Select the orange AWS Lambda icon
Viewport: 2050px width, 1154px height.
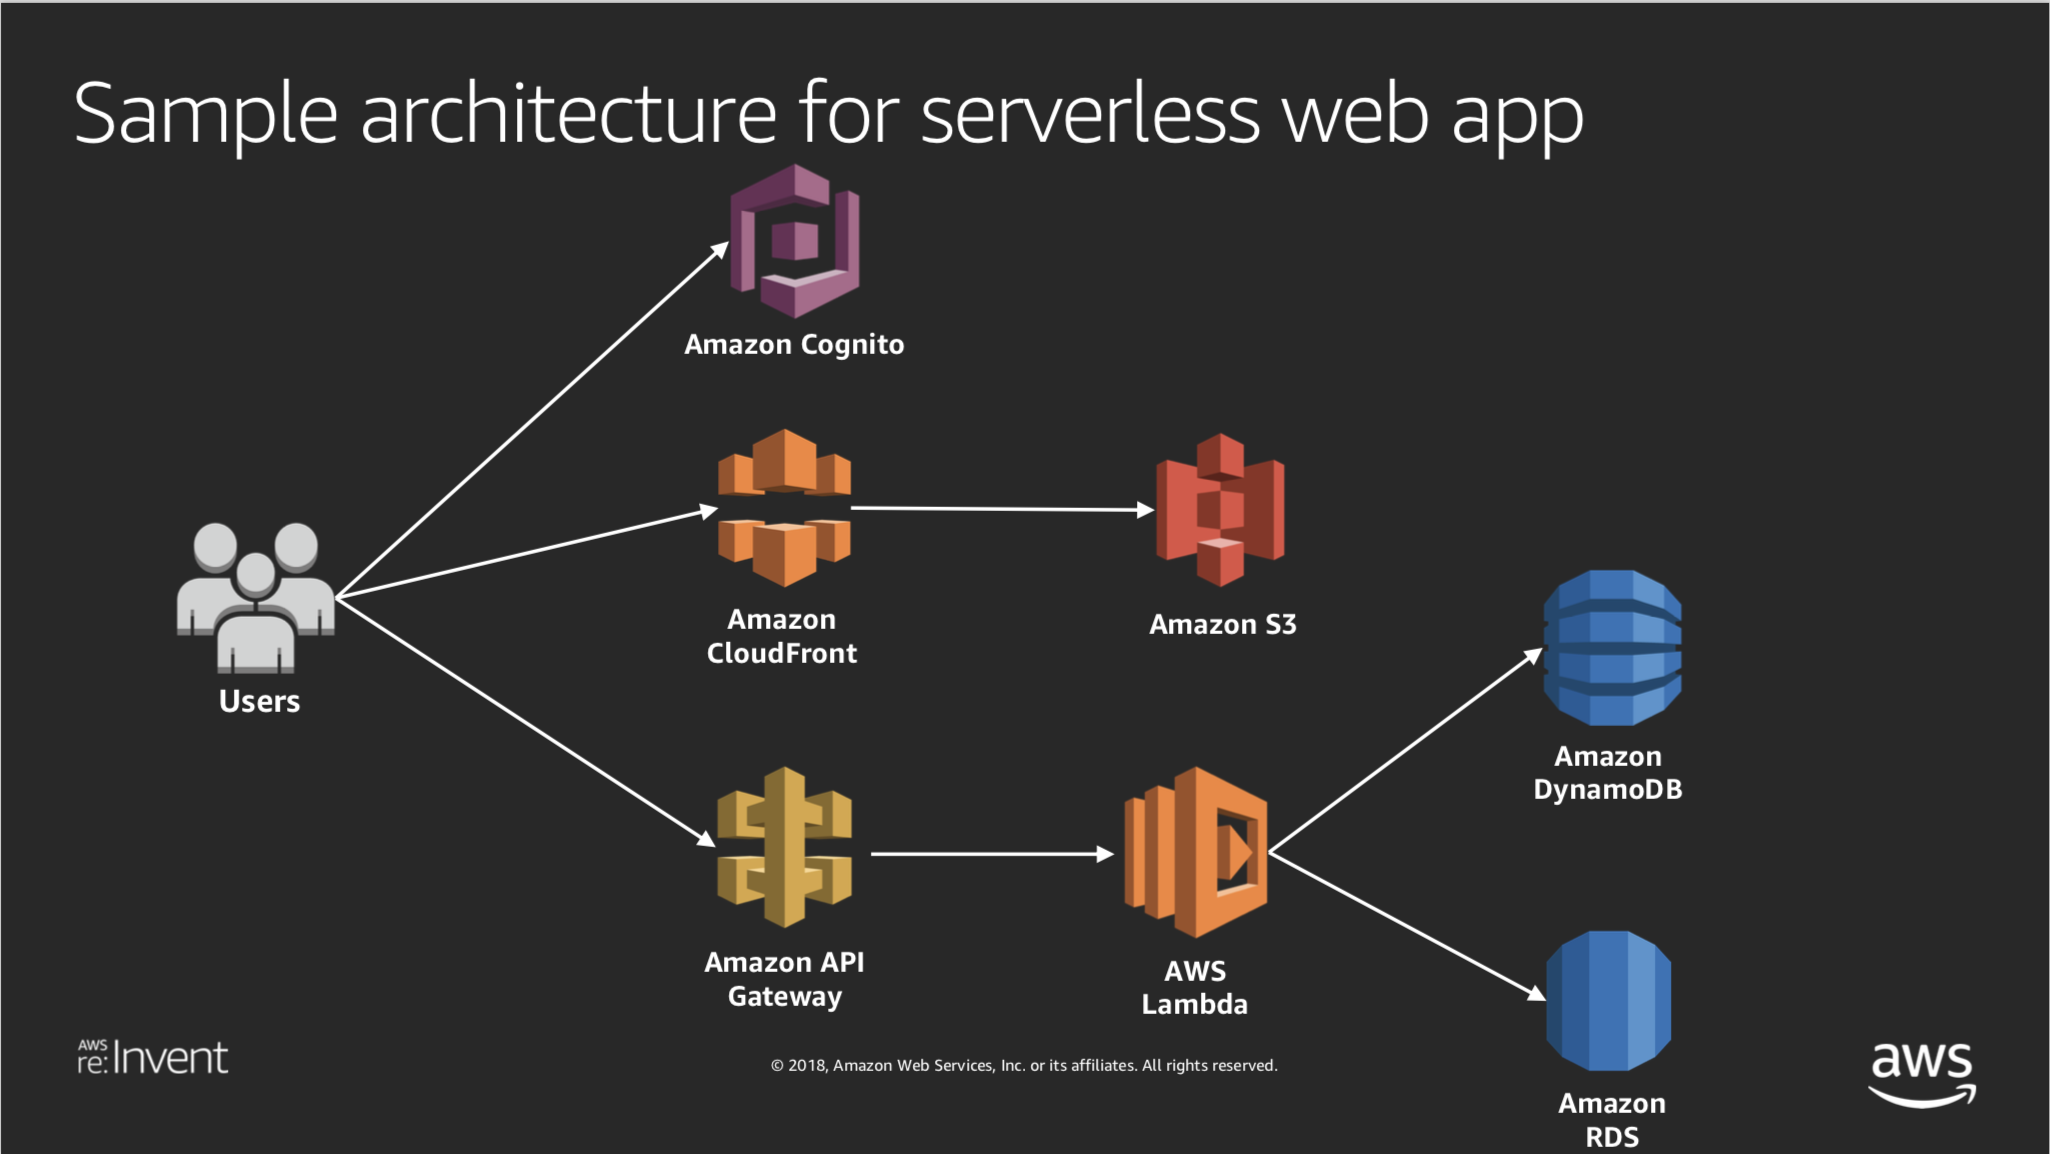pos(1196,852)
